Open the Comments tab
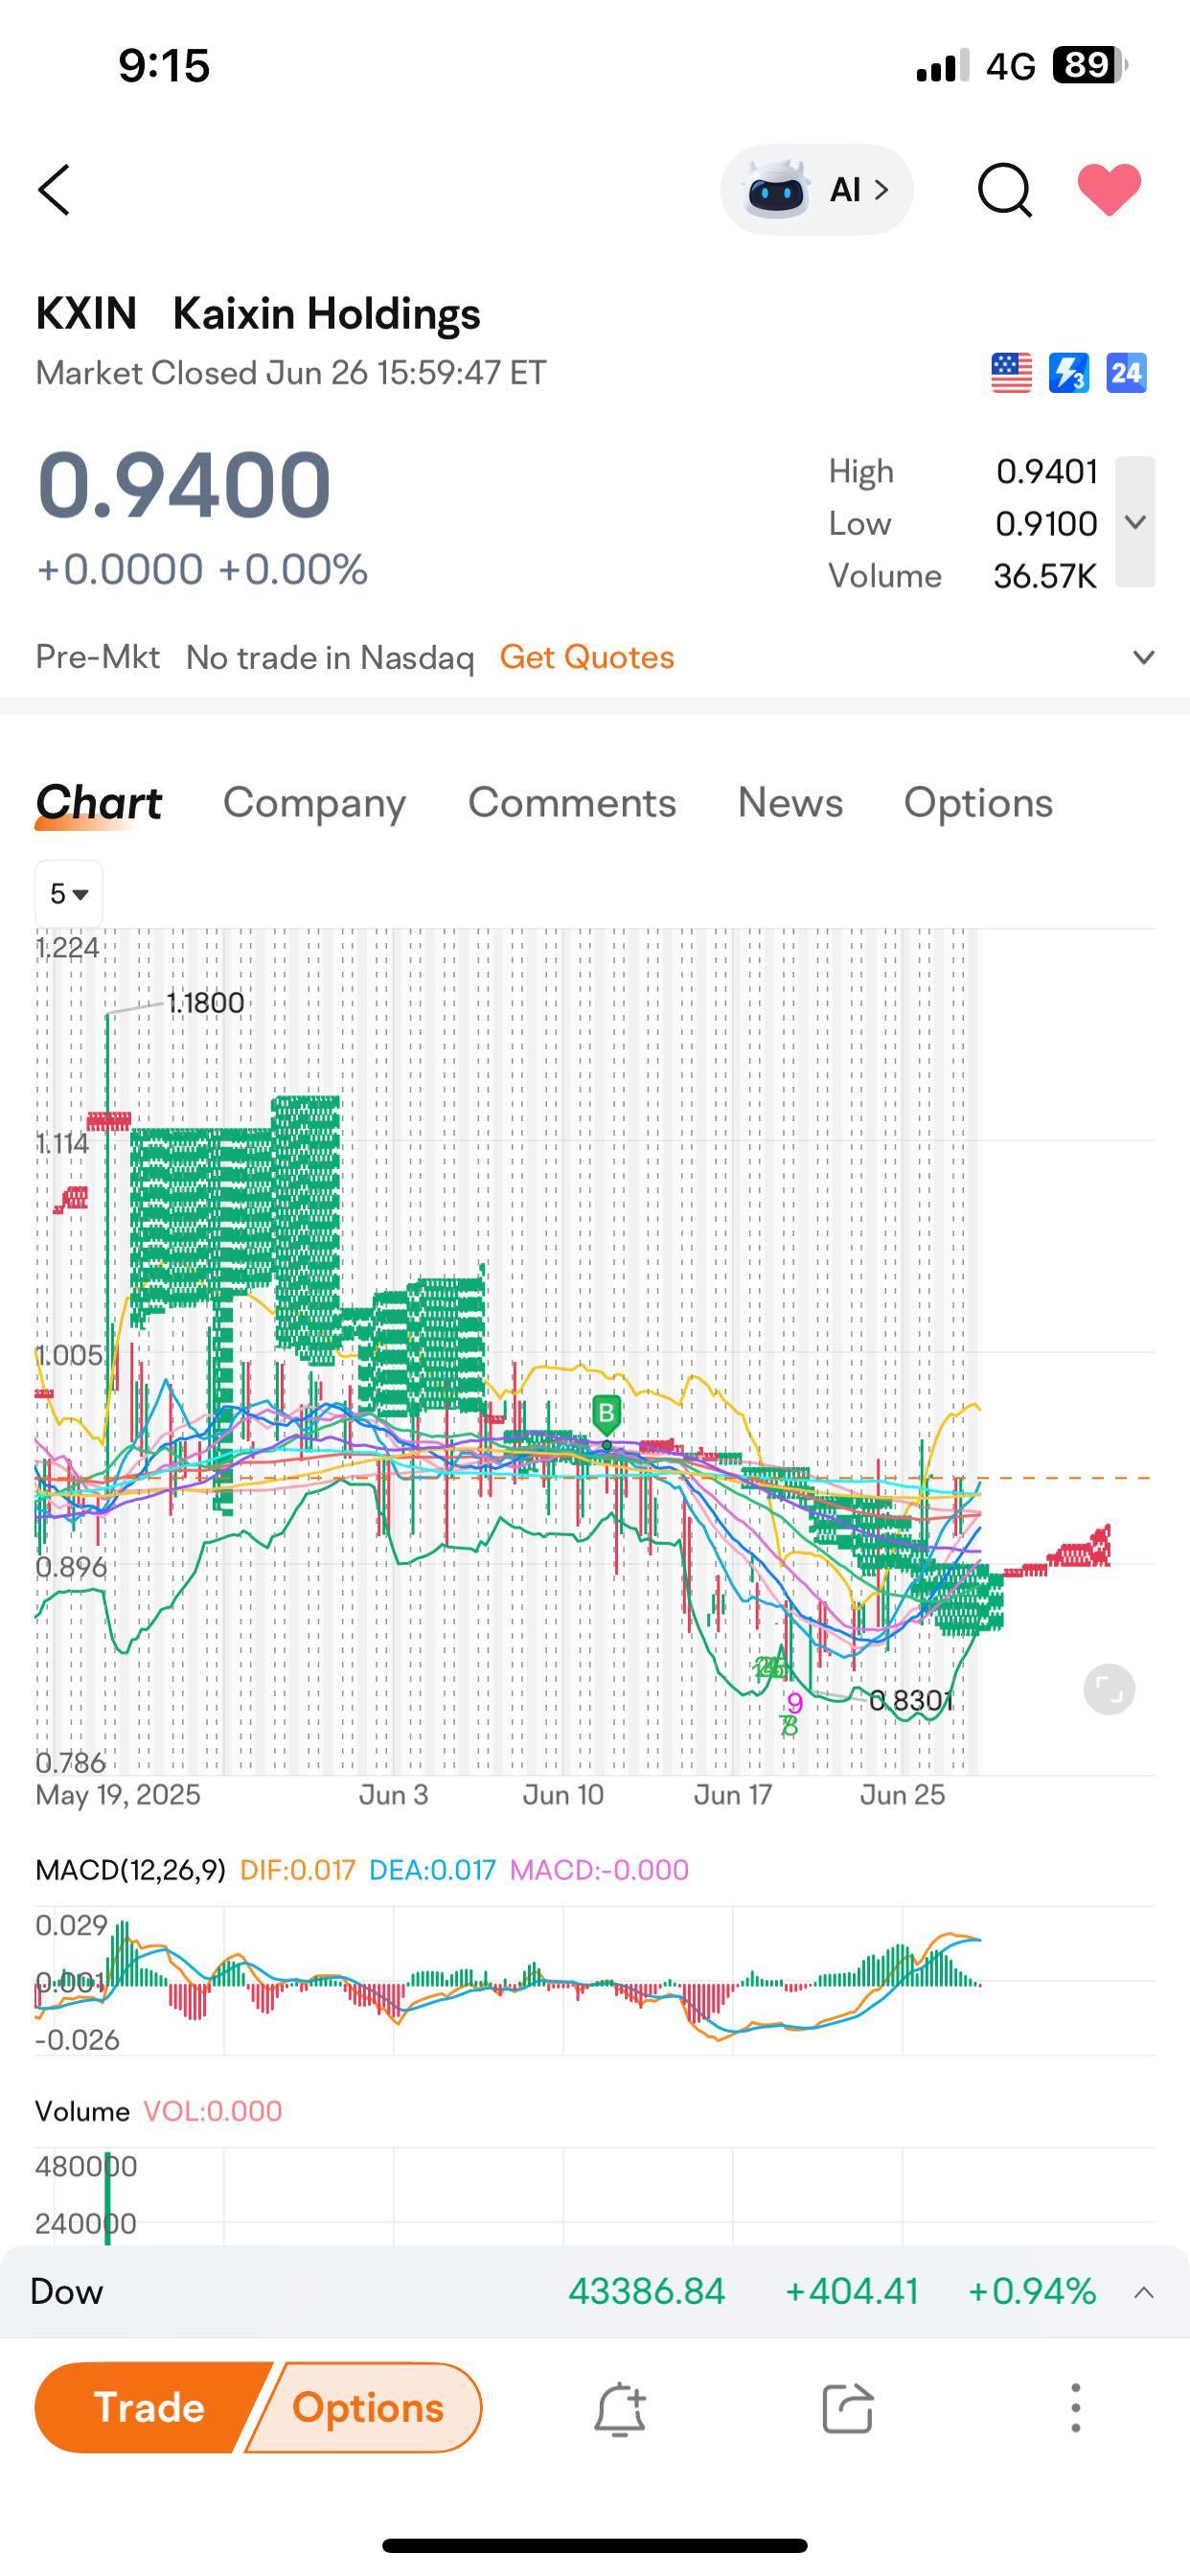Image resolution: width=1190 pixels, height=2576 pixels. pyautogui.click(x=572, y=803)
